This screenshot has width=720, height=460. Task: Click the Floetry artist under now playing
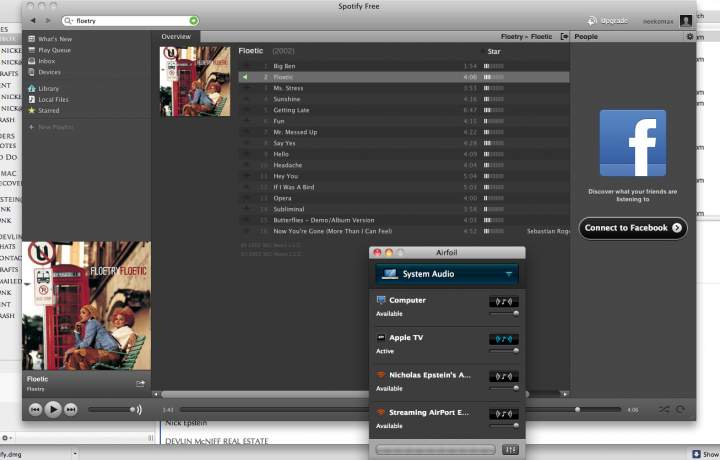(35, 389)
